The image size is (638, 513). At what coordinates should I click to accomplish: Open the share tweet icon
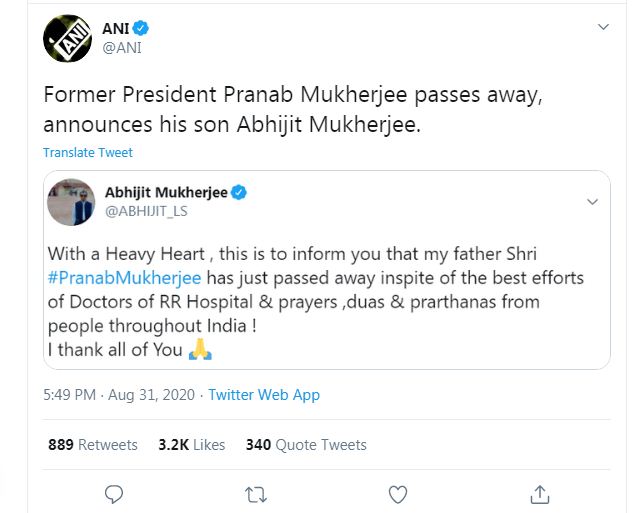(539, 493)
